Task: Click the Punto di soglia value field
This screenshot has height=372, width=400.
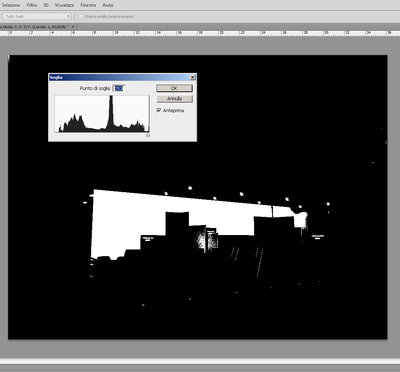Action: 118,88
